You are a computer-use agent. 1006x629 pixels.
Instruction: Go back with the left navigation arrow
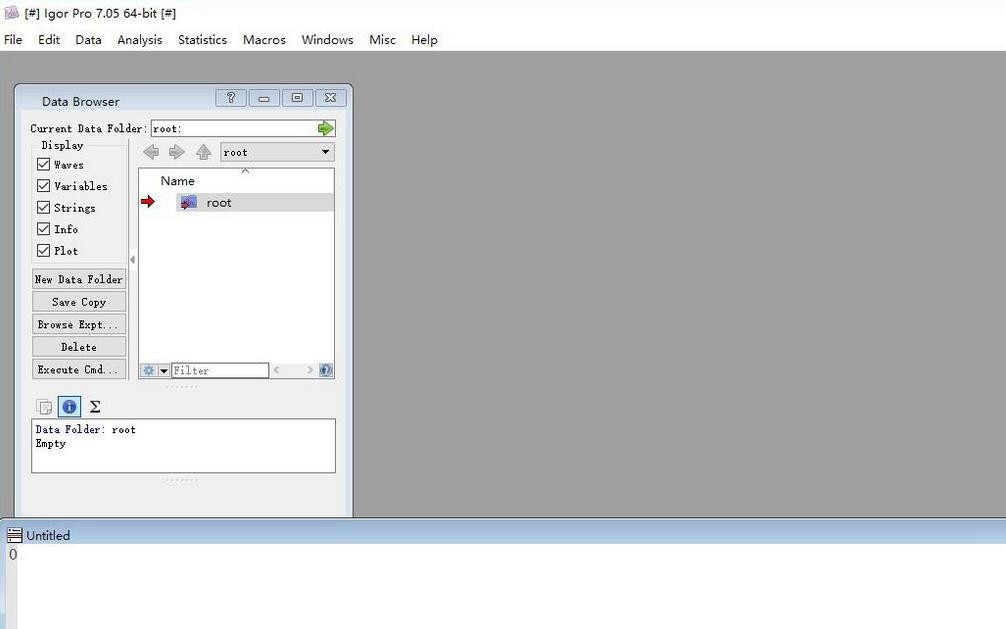point(151,152)
